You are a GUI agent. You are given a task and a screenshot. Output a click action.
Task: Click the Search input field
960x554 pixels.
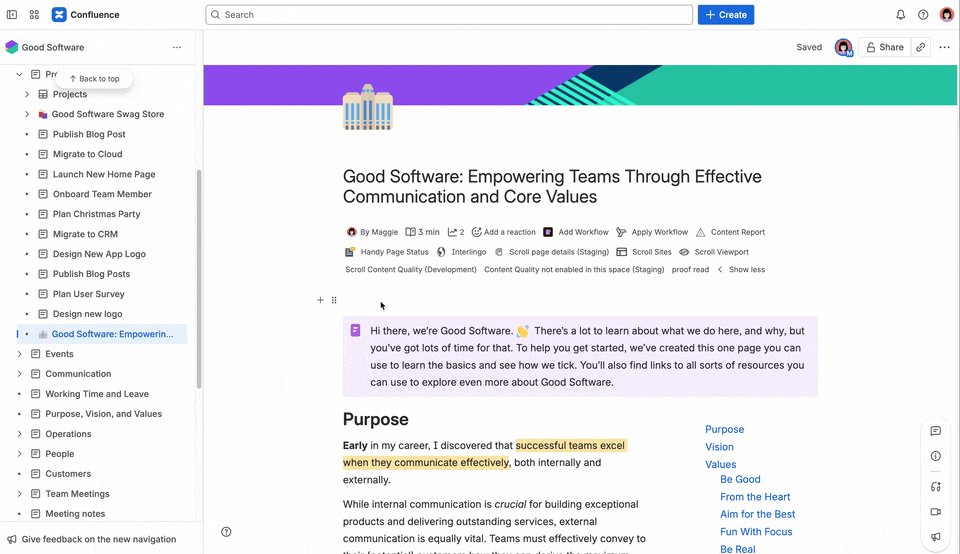pos(449,15)
